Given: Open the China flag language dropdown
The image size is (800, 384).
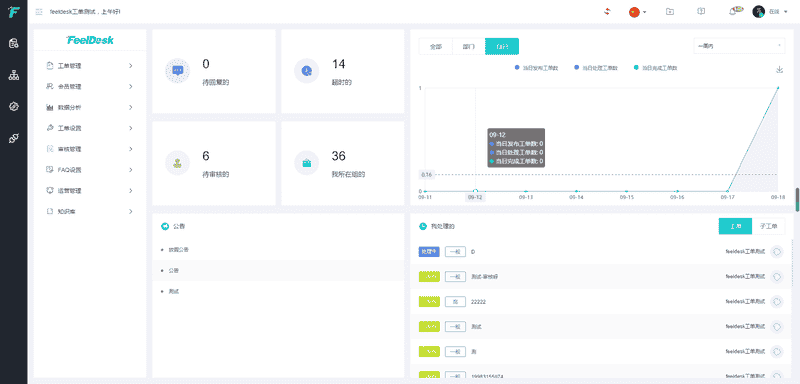Looking at the screenshot, I should (638, 12).
